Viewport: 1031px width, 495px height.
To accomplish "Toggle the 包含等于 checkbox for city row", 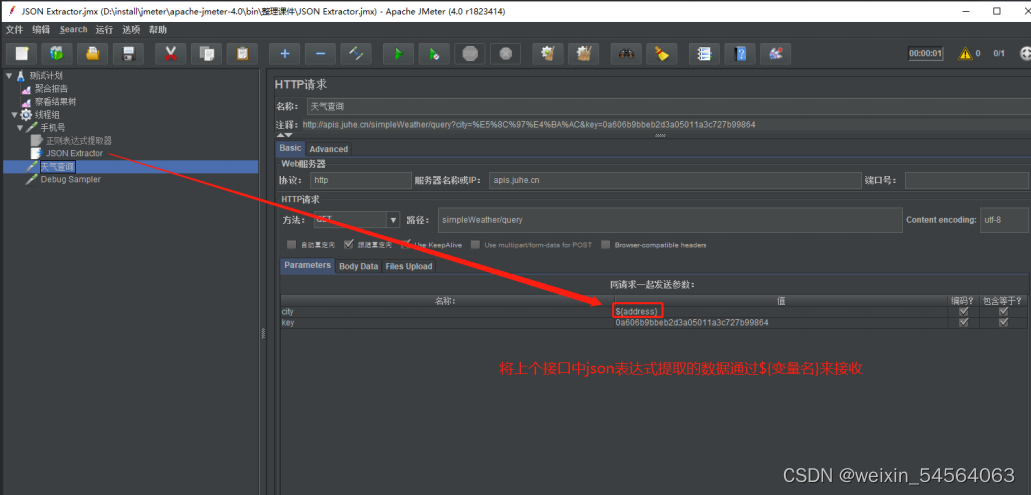I will (1003, 312).
